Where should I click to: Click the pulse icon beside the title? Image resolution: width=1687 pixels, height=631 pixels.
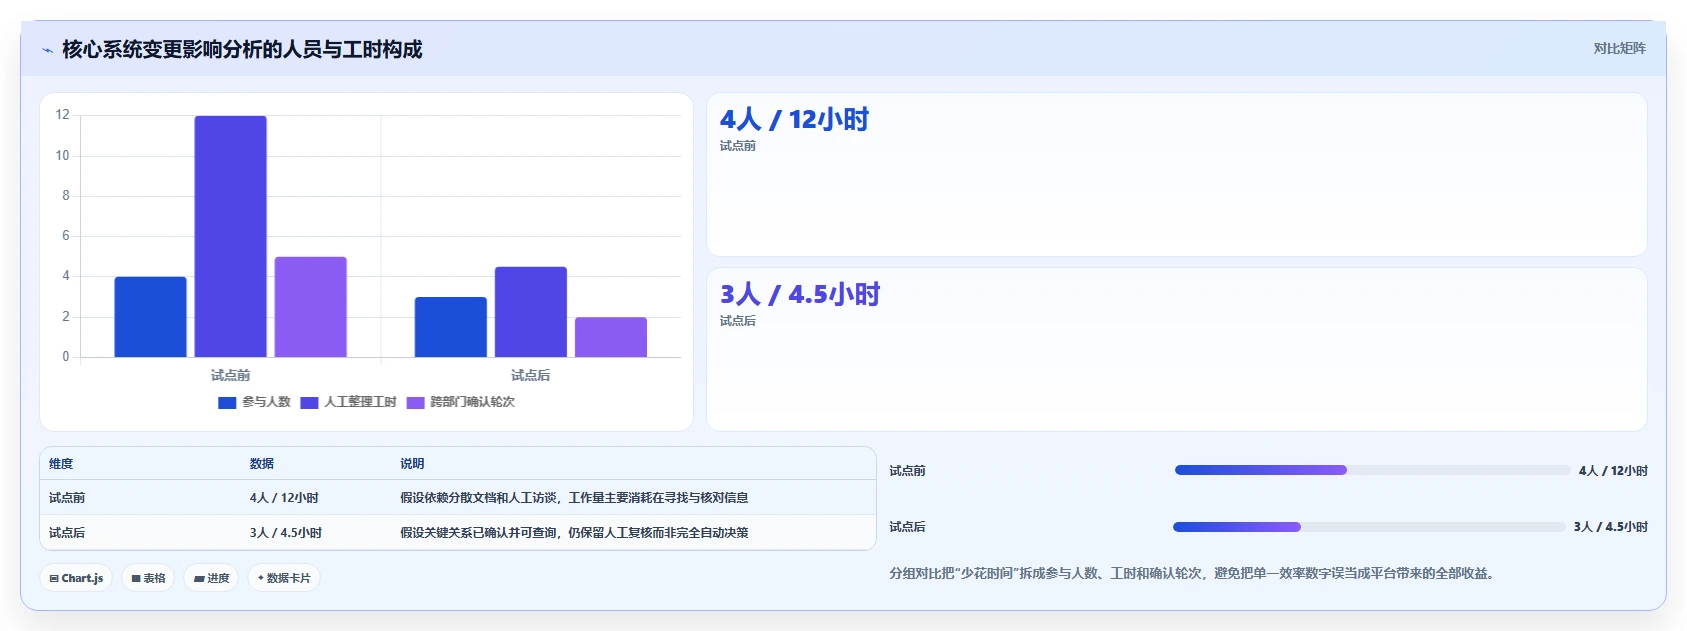click(x=47, y=50)
